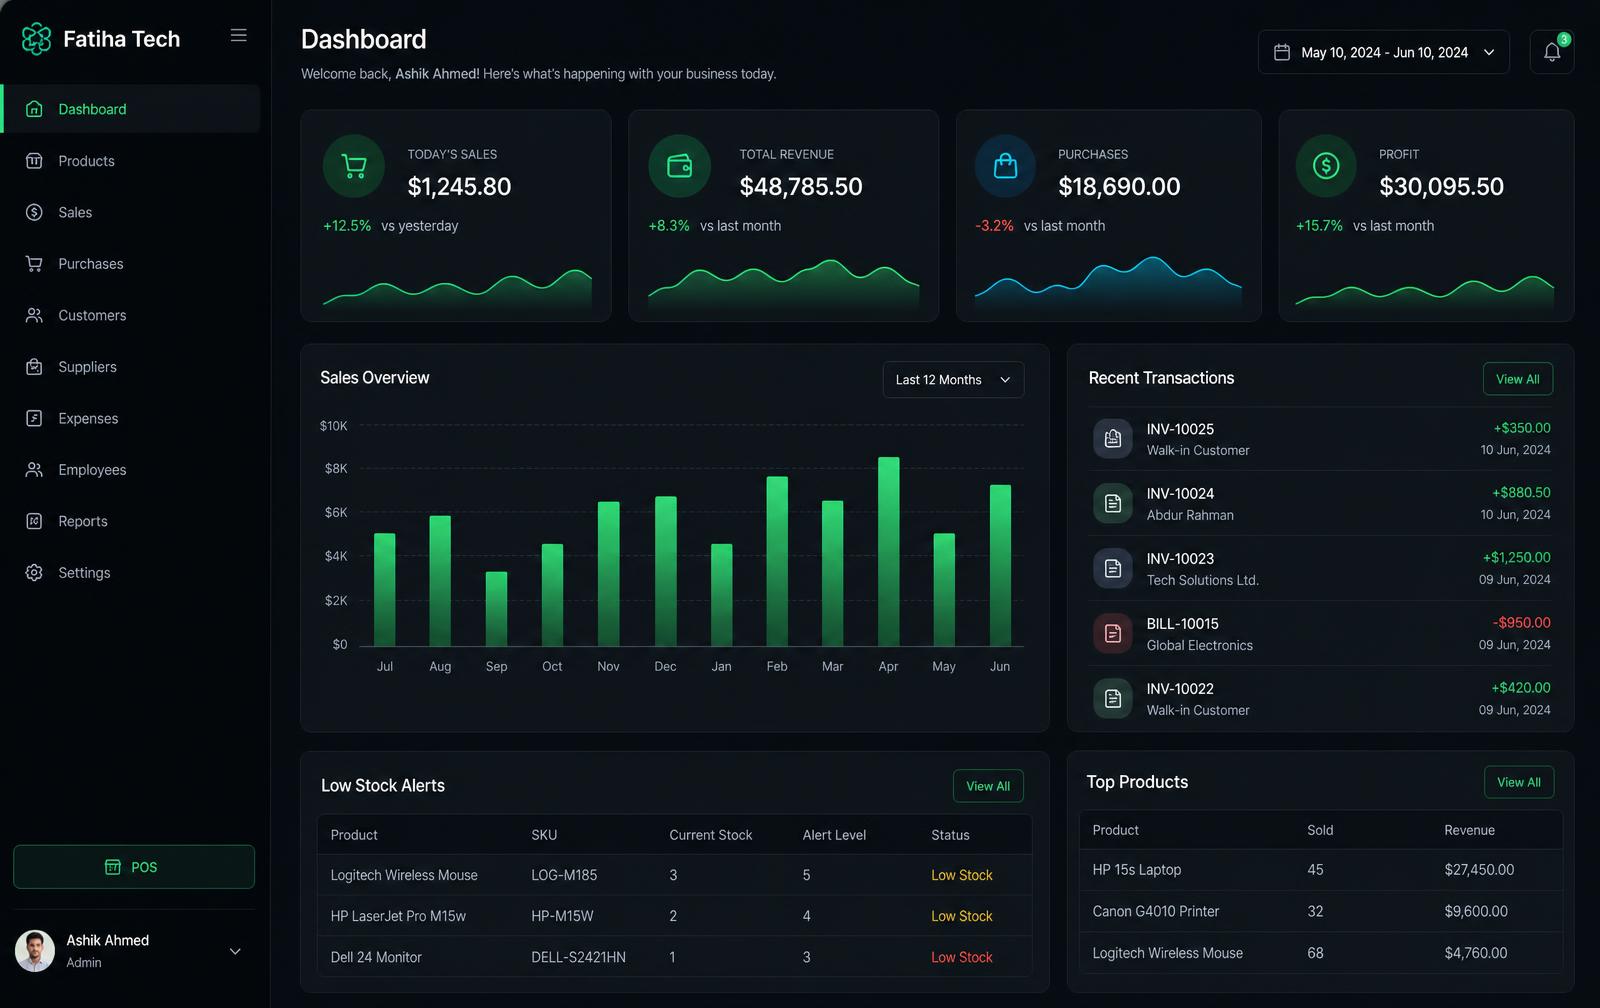Click Purchases shopping bag icon
The width and height of the screenshot is (1600, 1008).
tap(1006, 166)
